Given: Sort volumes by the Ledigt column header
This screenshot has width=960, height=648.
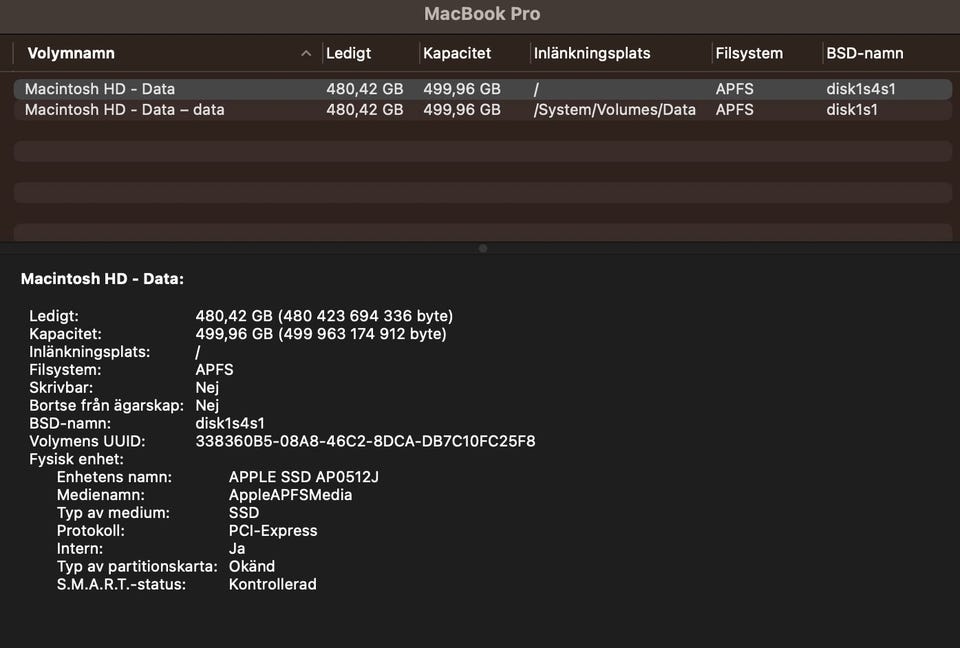Looking at the screenshot, I should tap(348, 54).
